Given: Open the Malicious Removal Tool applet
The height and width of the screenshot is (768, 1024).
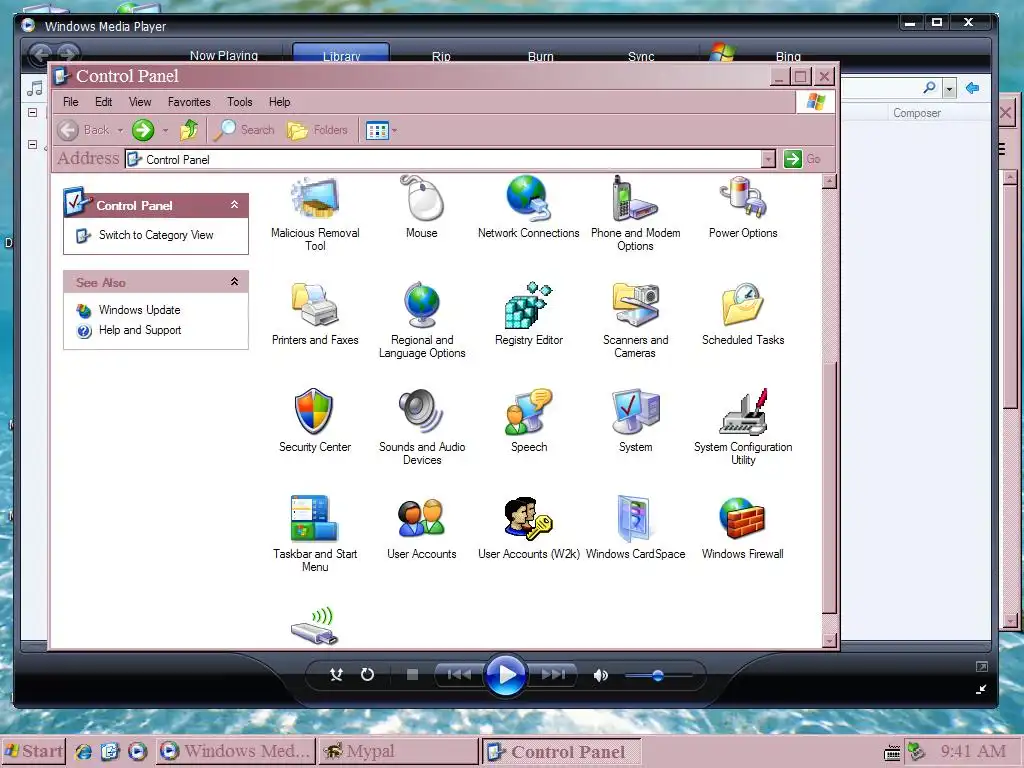Looking at the screenshot, I should [315, 214].
